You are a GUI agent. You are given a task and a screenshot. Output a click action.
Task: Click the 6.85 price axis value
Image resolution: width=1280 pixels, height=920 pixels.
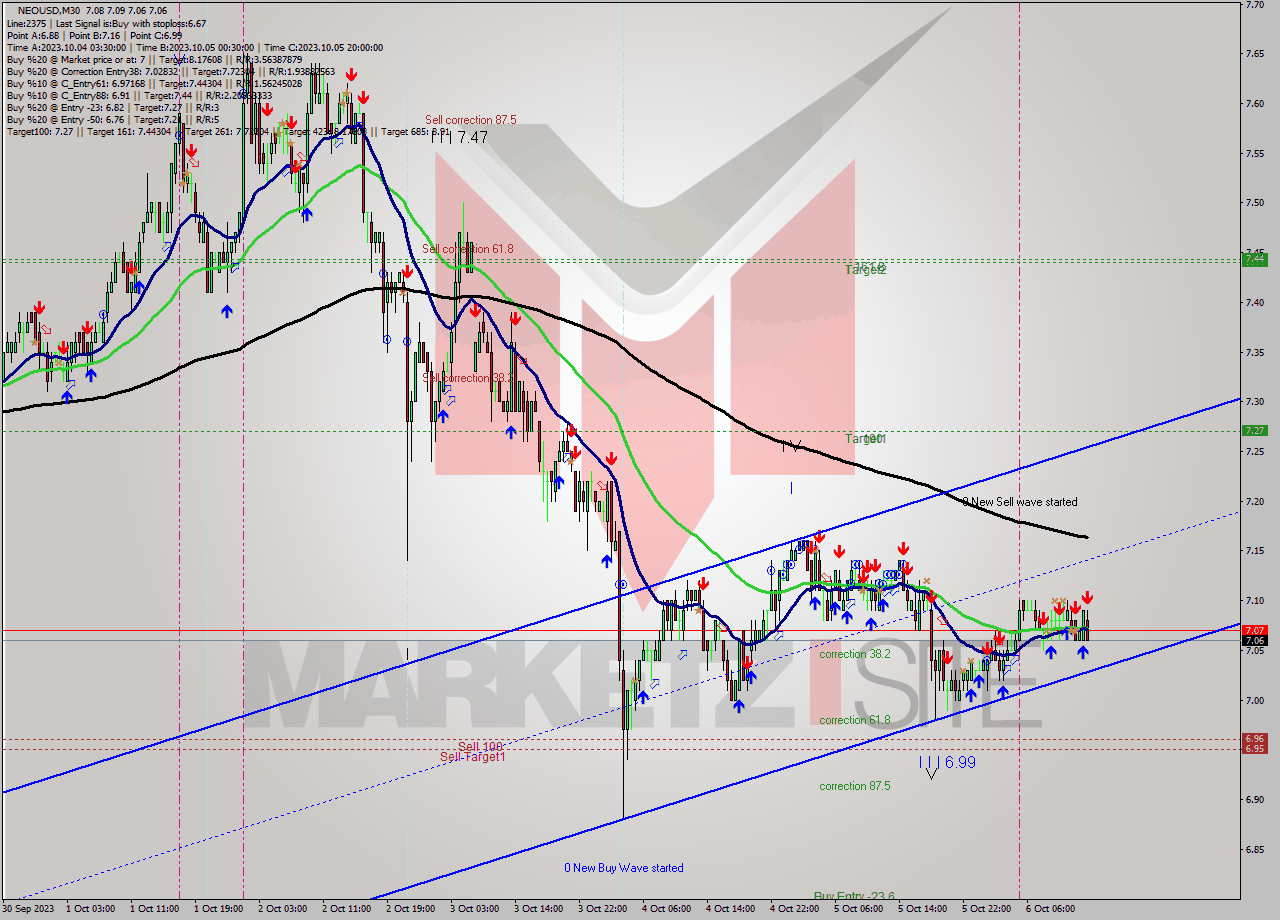1254,849
